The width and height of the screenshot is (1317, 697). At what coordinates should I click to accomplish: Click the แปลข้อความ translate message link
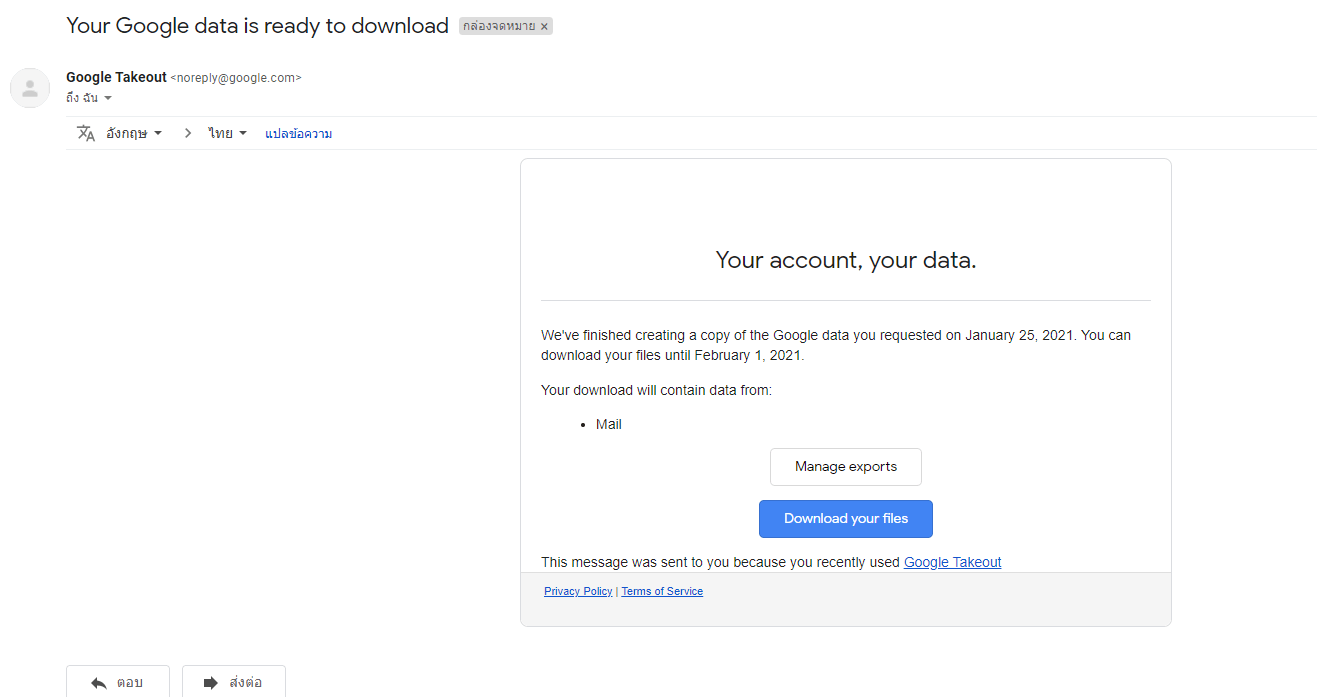point(298,133)
